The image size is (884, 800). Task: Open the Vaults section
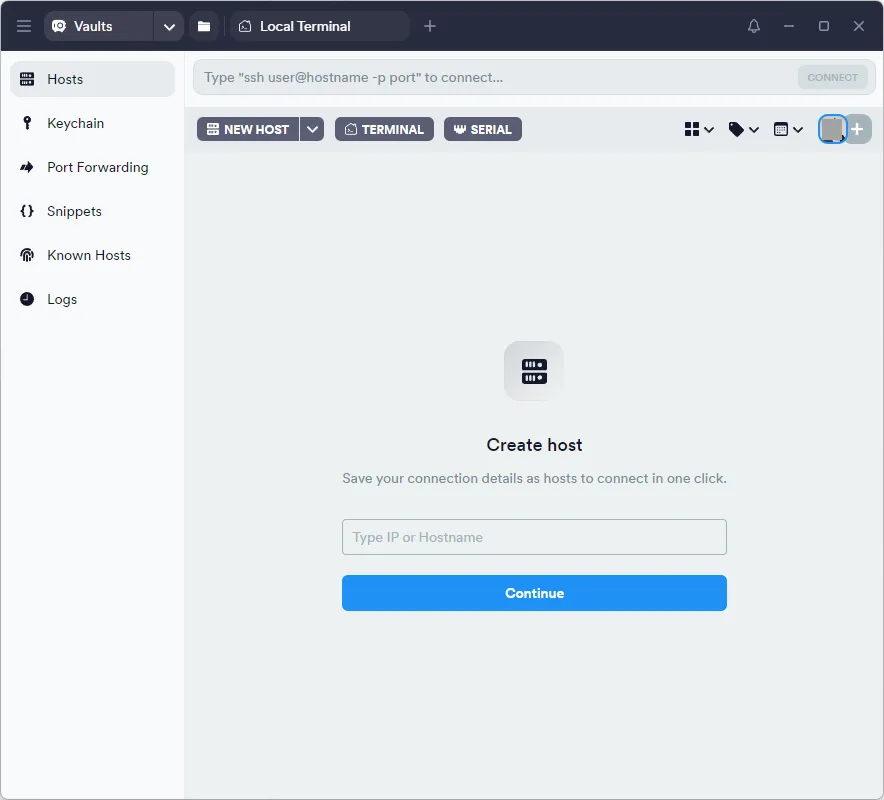[98, 26]
